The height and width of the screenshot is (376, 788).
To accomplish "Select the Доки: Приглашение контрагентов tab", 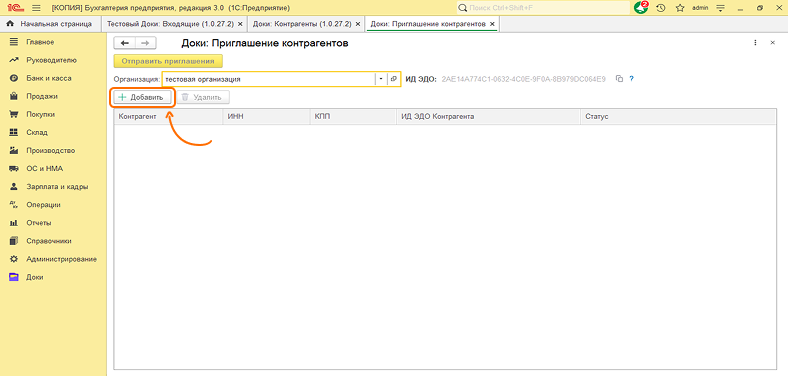I will (x=428, y=24).
